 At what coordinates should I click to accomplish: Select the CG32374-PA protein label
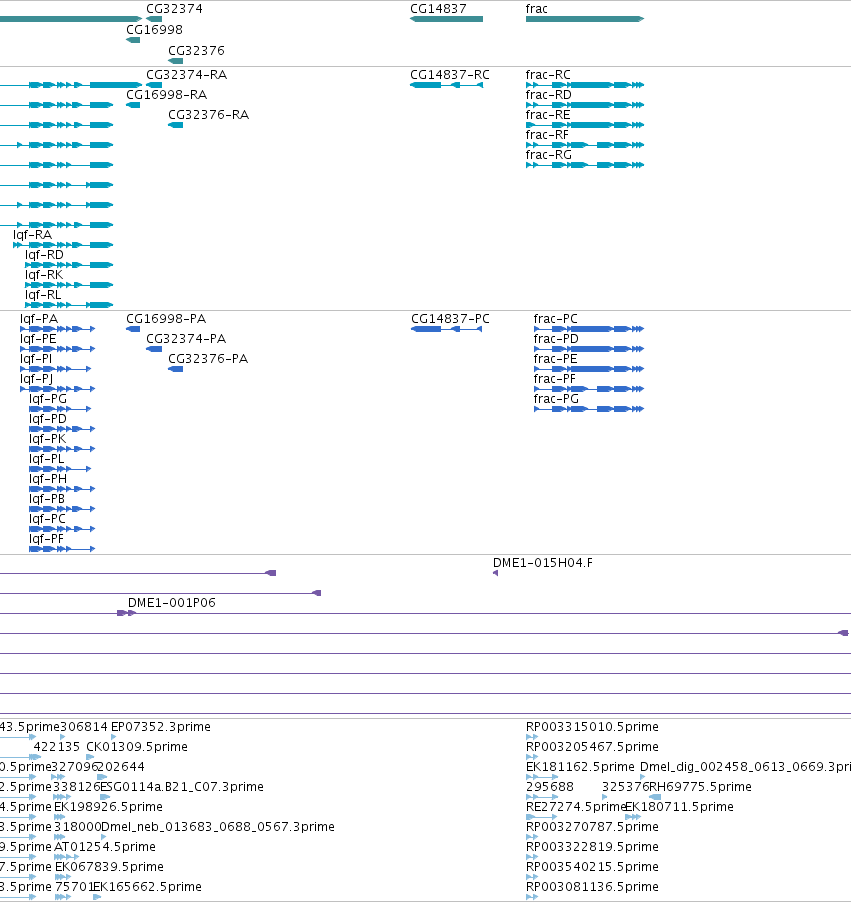186,339
